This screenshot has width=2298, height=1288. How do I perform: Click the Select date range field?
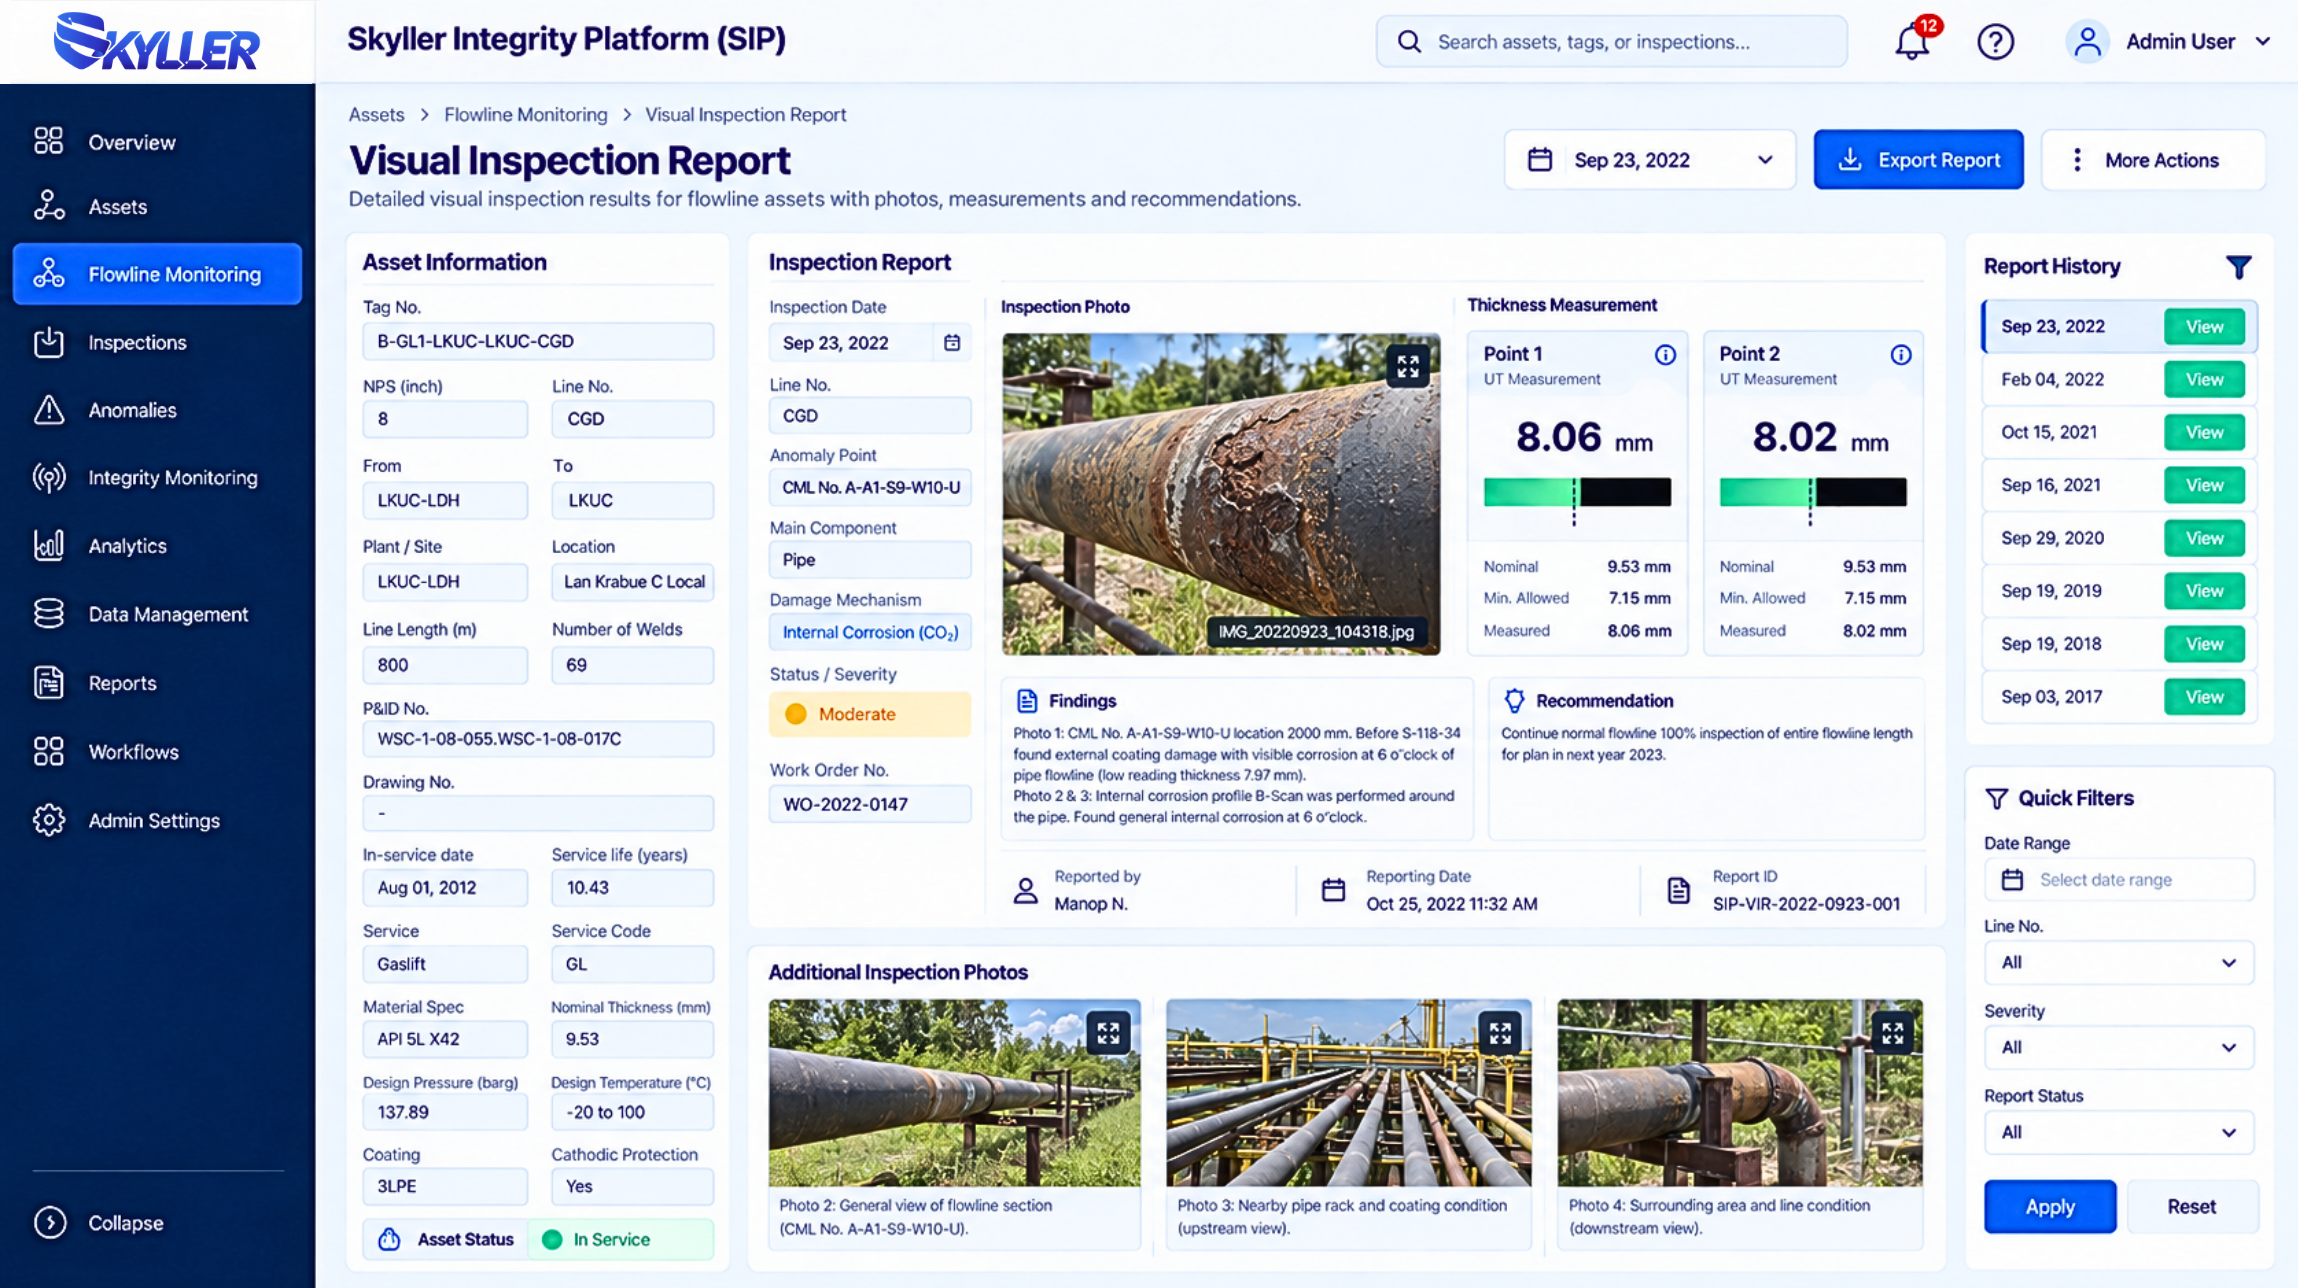point(2119,880)
